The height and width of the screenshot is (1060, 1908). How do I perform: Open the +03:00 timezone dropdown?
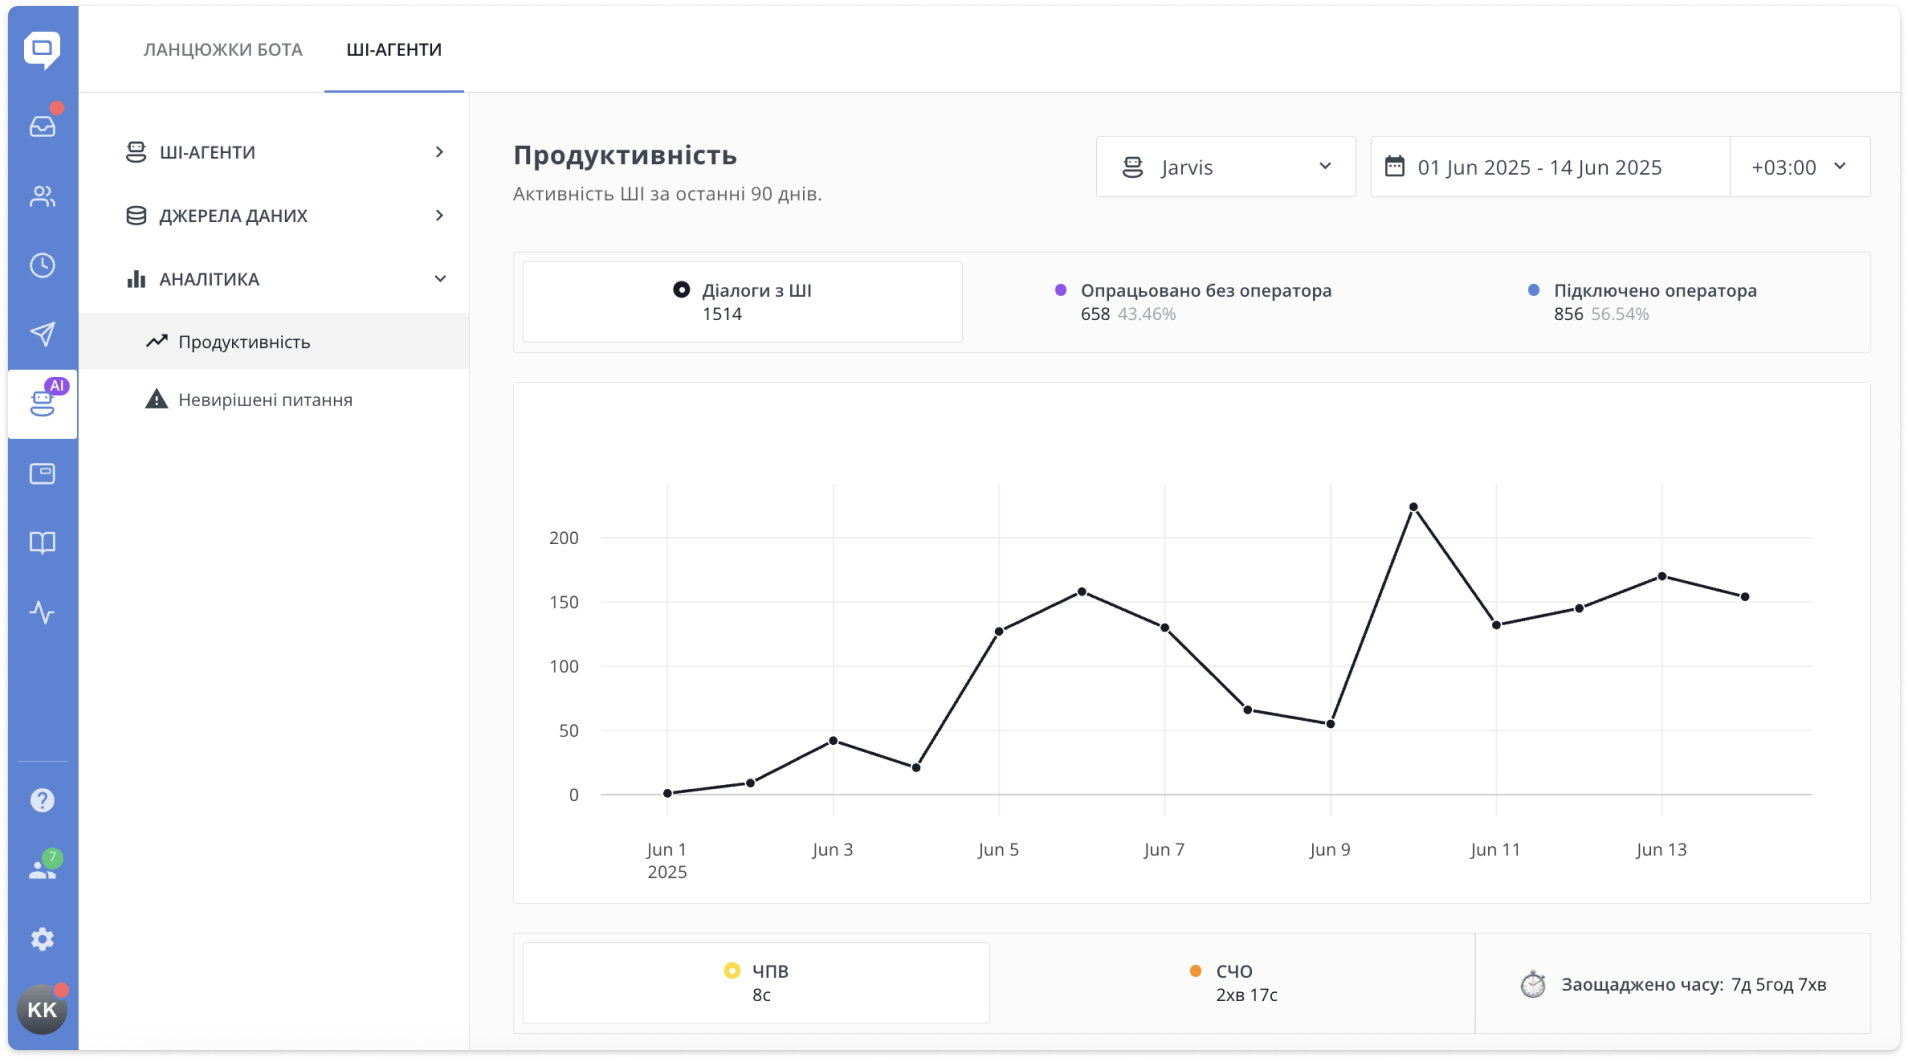[1799, 167]
